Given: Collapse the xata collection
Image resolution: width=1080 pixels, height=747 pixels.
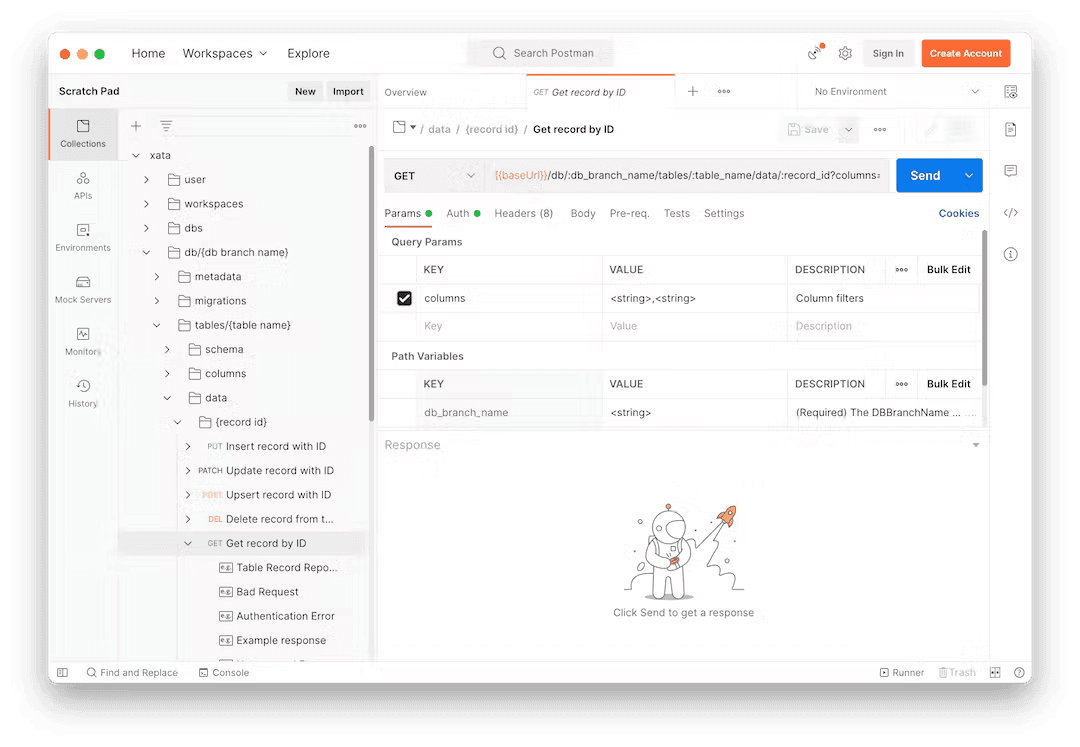Looking at the screenshot, I should [x=136, y=156].
